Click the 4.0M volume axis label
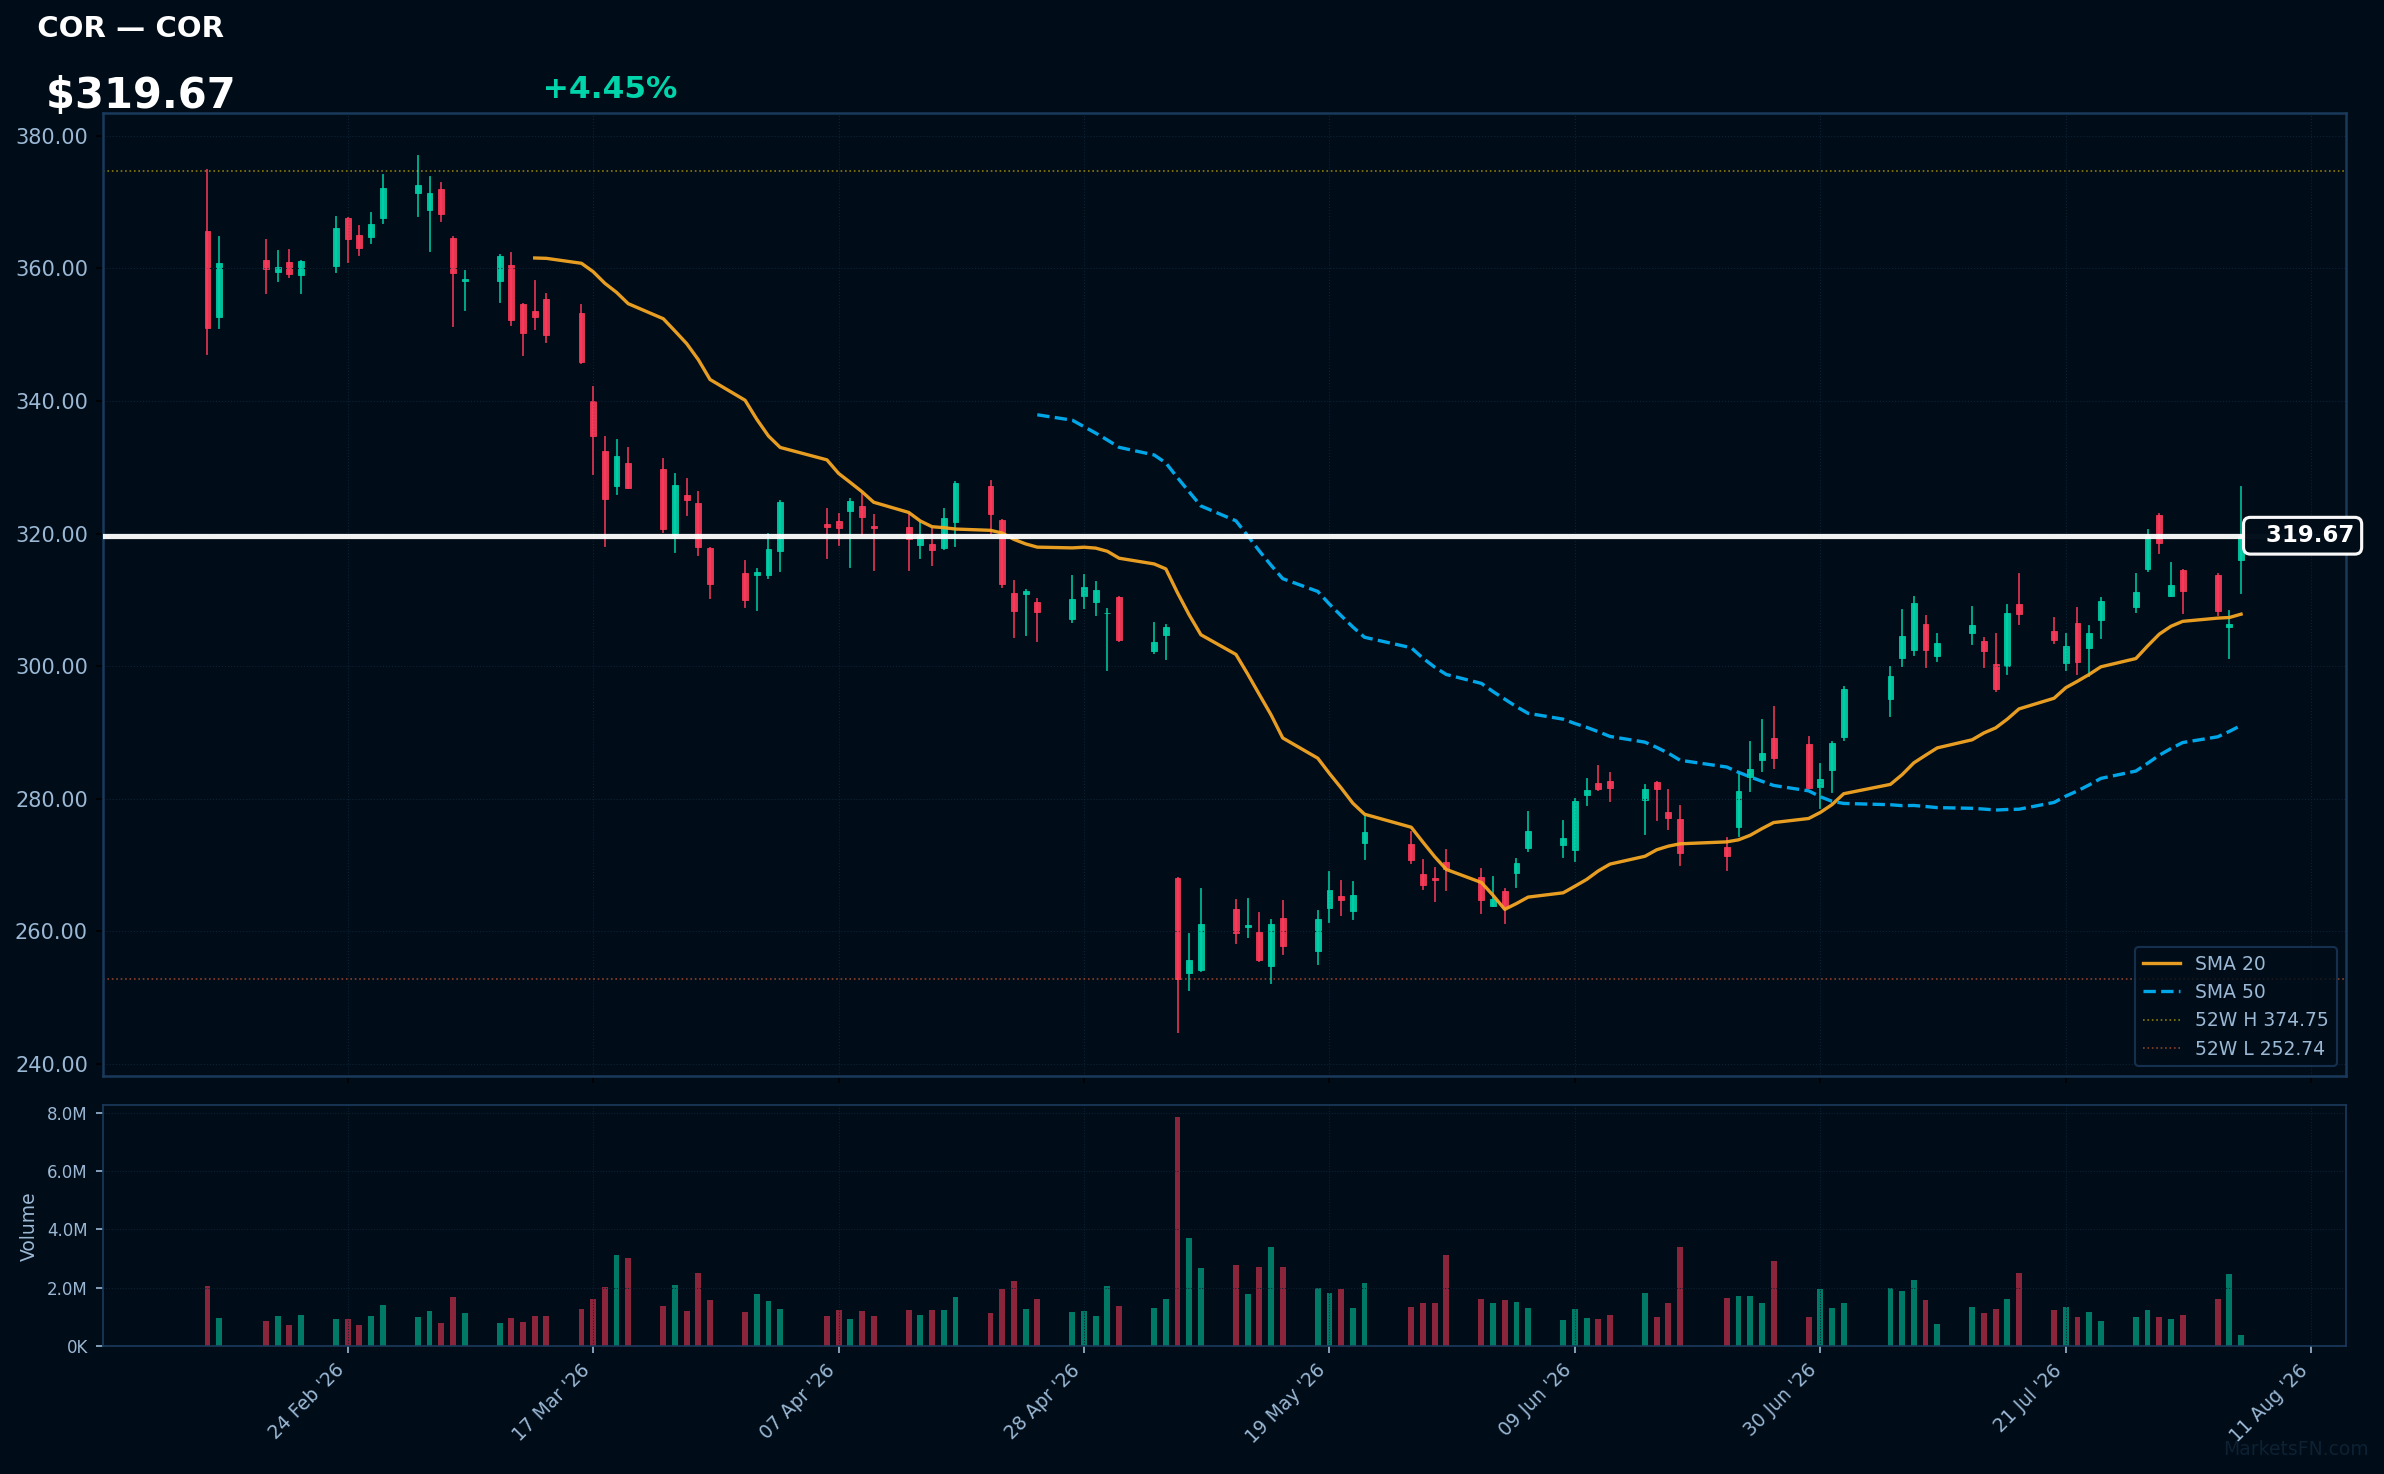 coord(66,1229)
